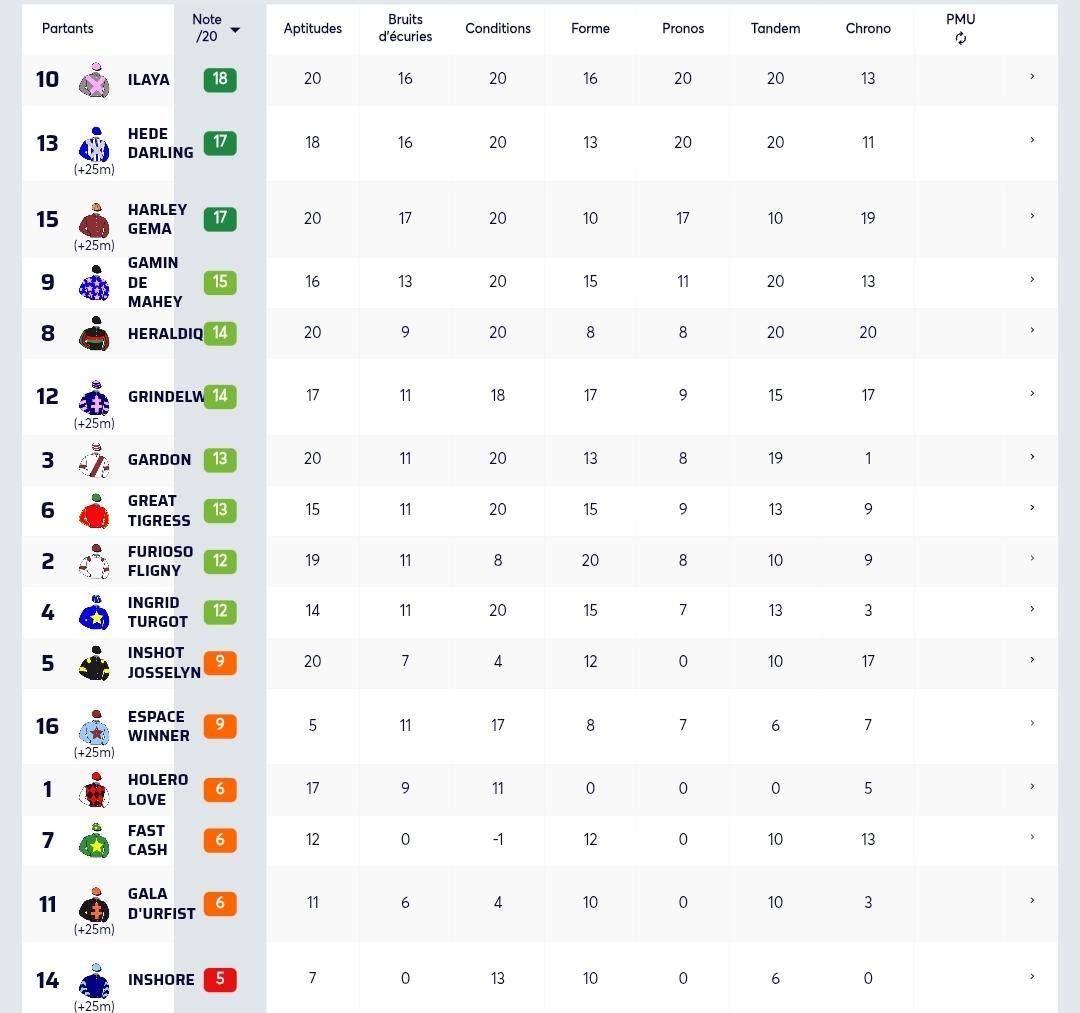This screenshot has height=1013, width=1080.
Task: Expand ILAYA row details chevron
Action: point(1032,76)
